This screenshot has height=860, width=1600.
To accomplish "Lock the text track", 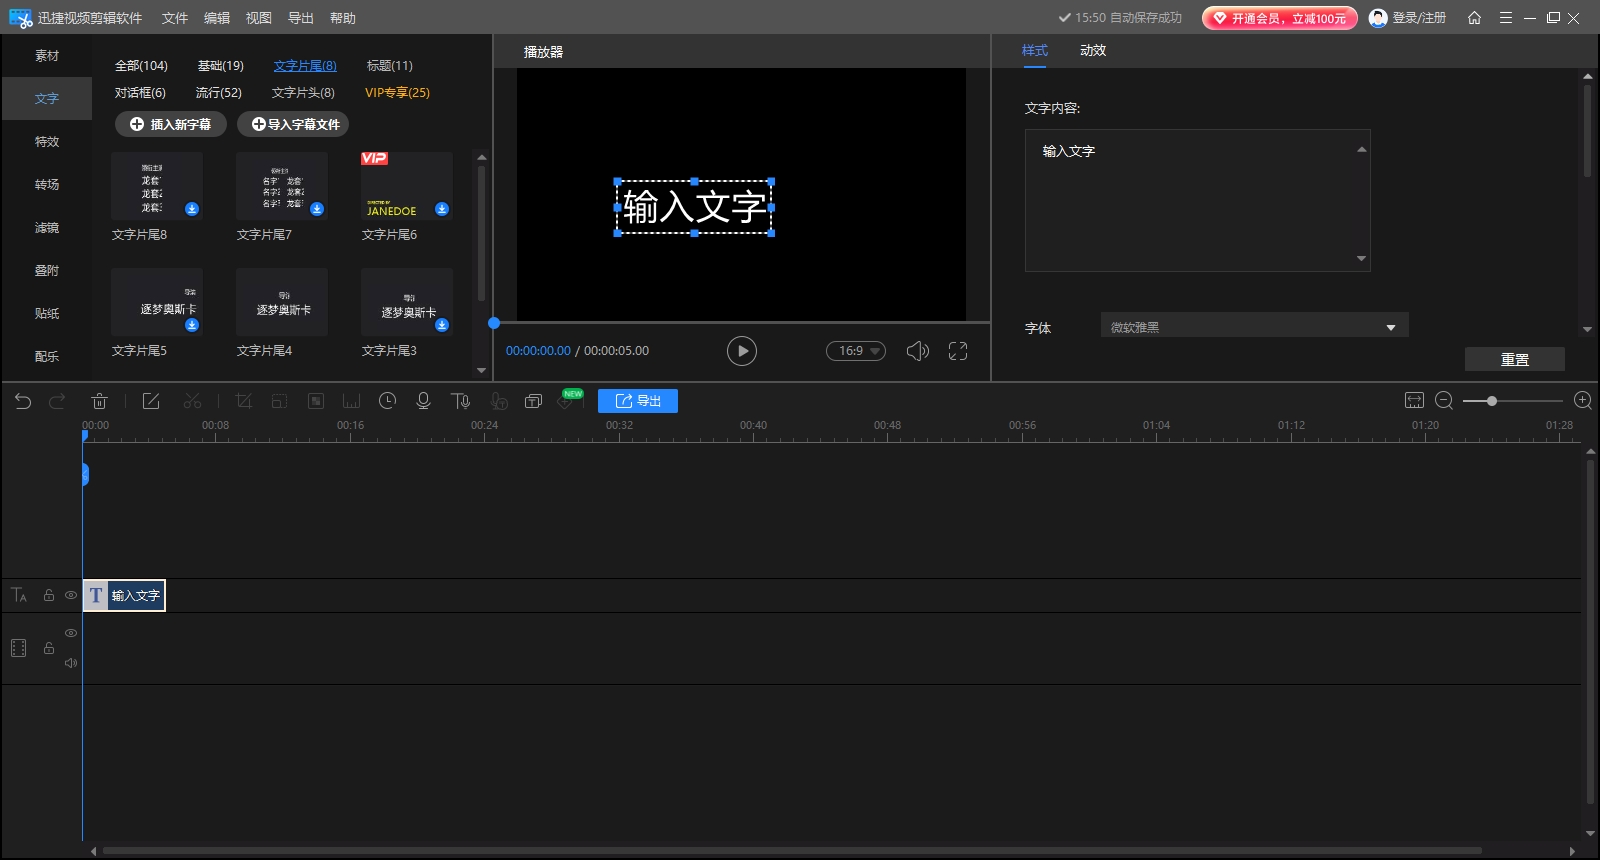I will 48,595.
